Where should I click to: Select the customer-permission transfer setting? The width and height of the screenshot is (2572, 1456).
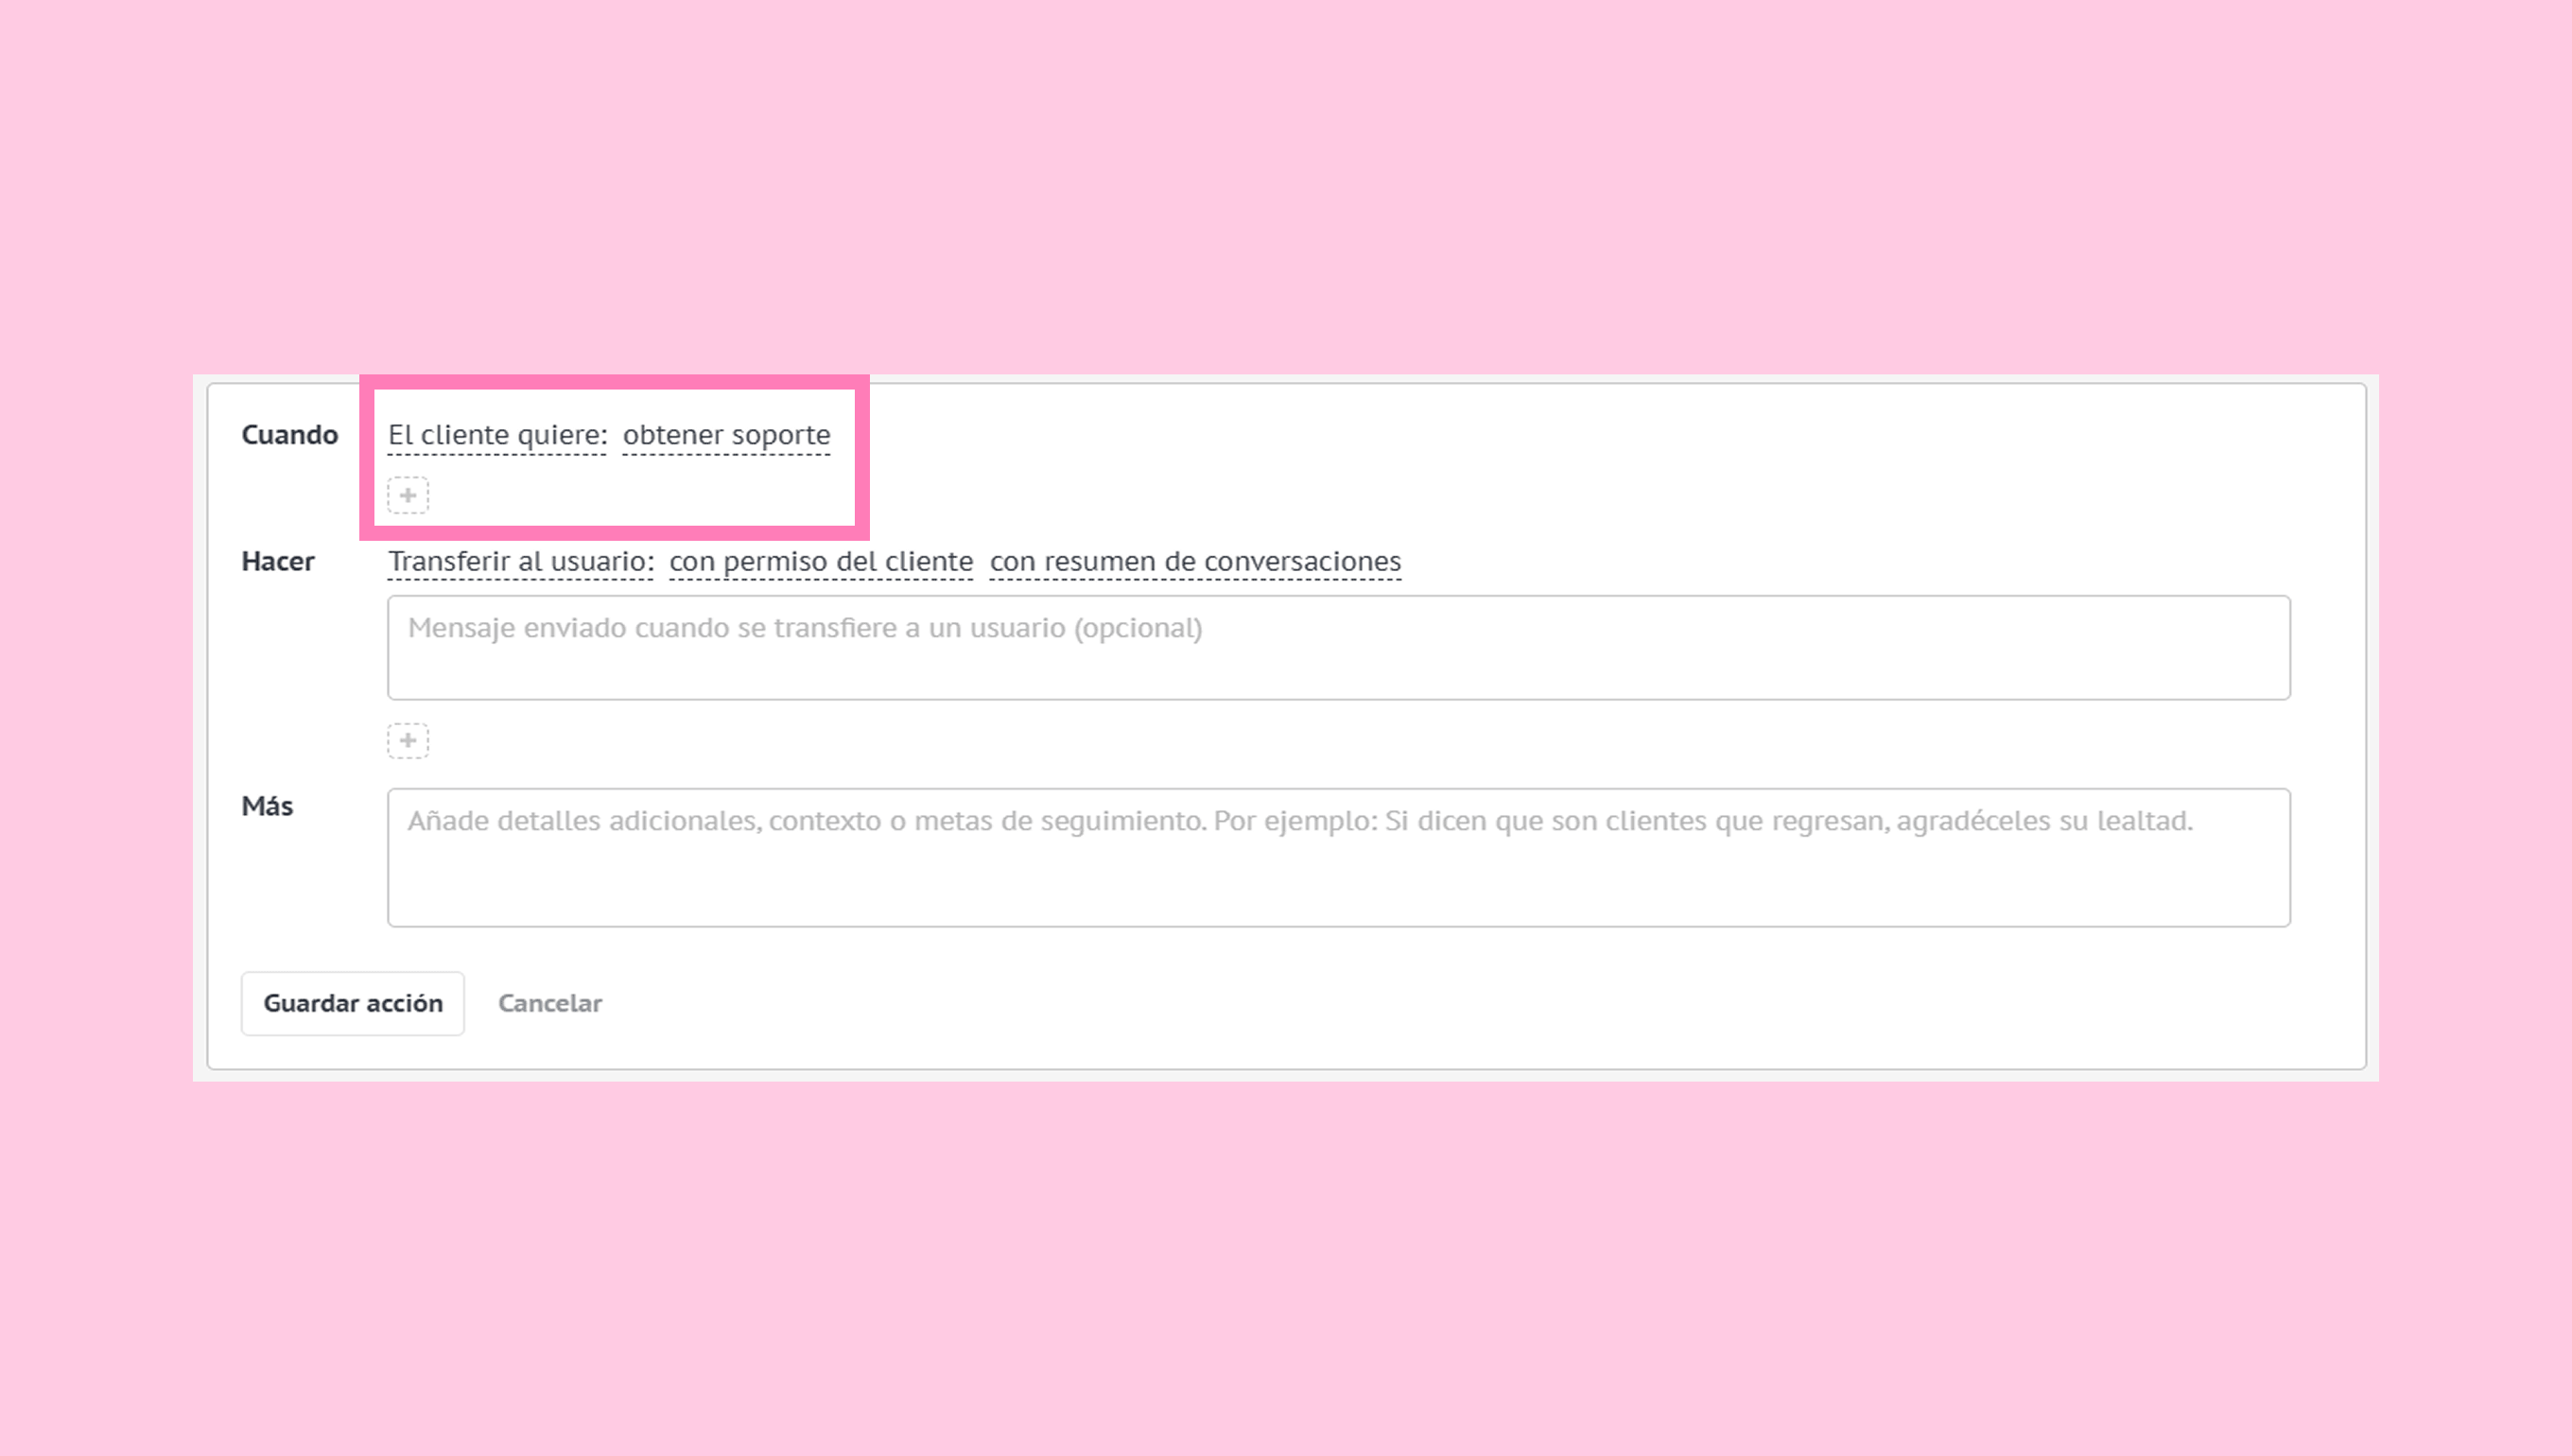coord(820,562)
